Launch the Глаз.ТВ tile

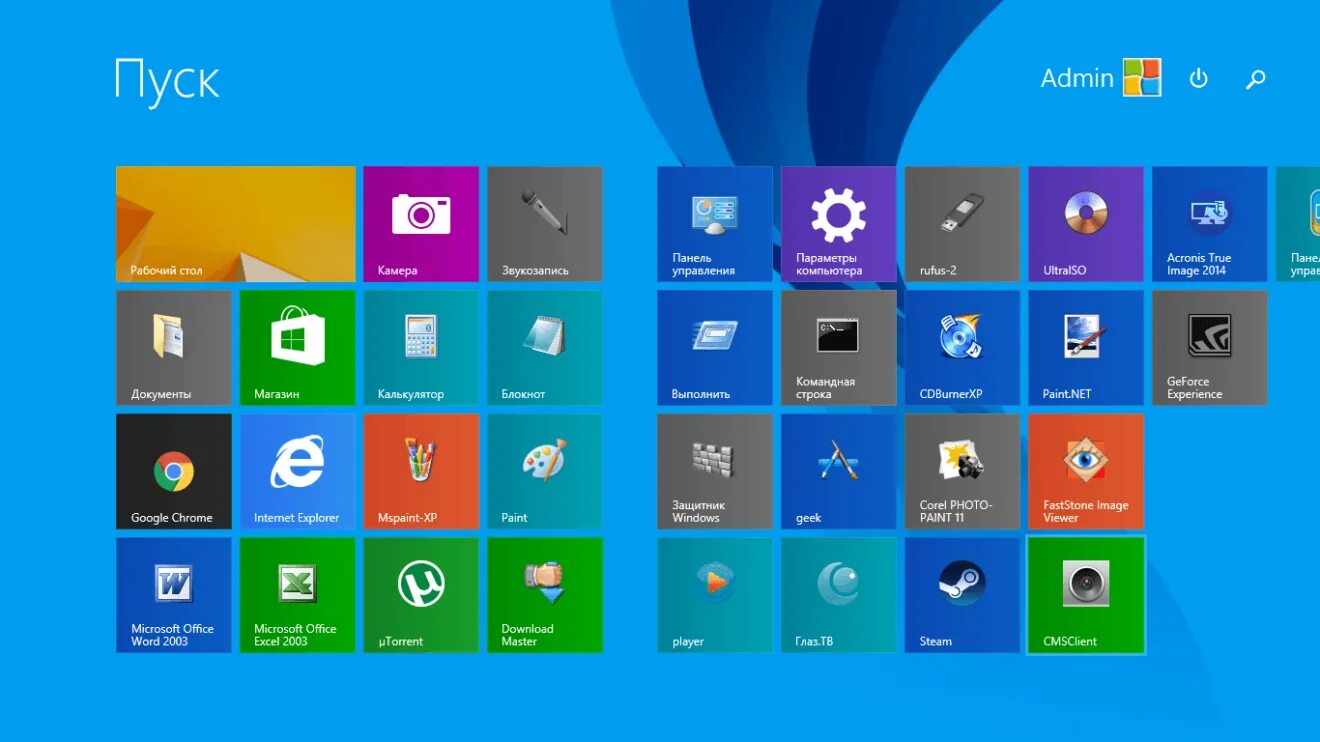coord(839,595)
